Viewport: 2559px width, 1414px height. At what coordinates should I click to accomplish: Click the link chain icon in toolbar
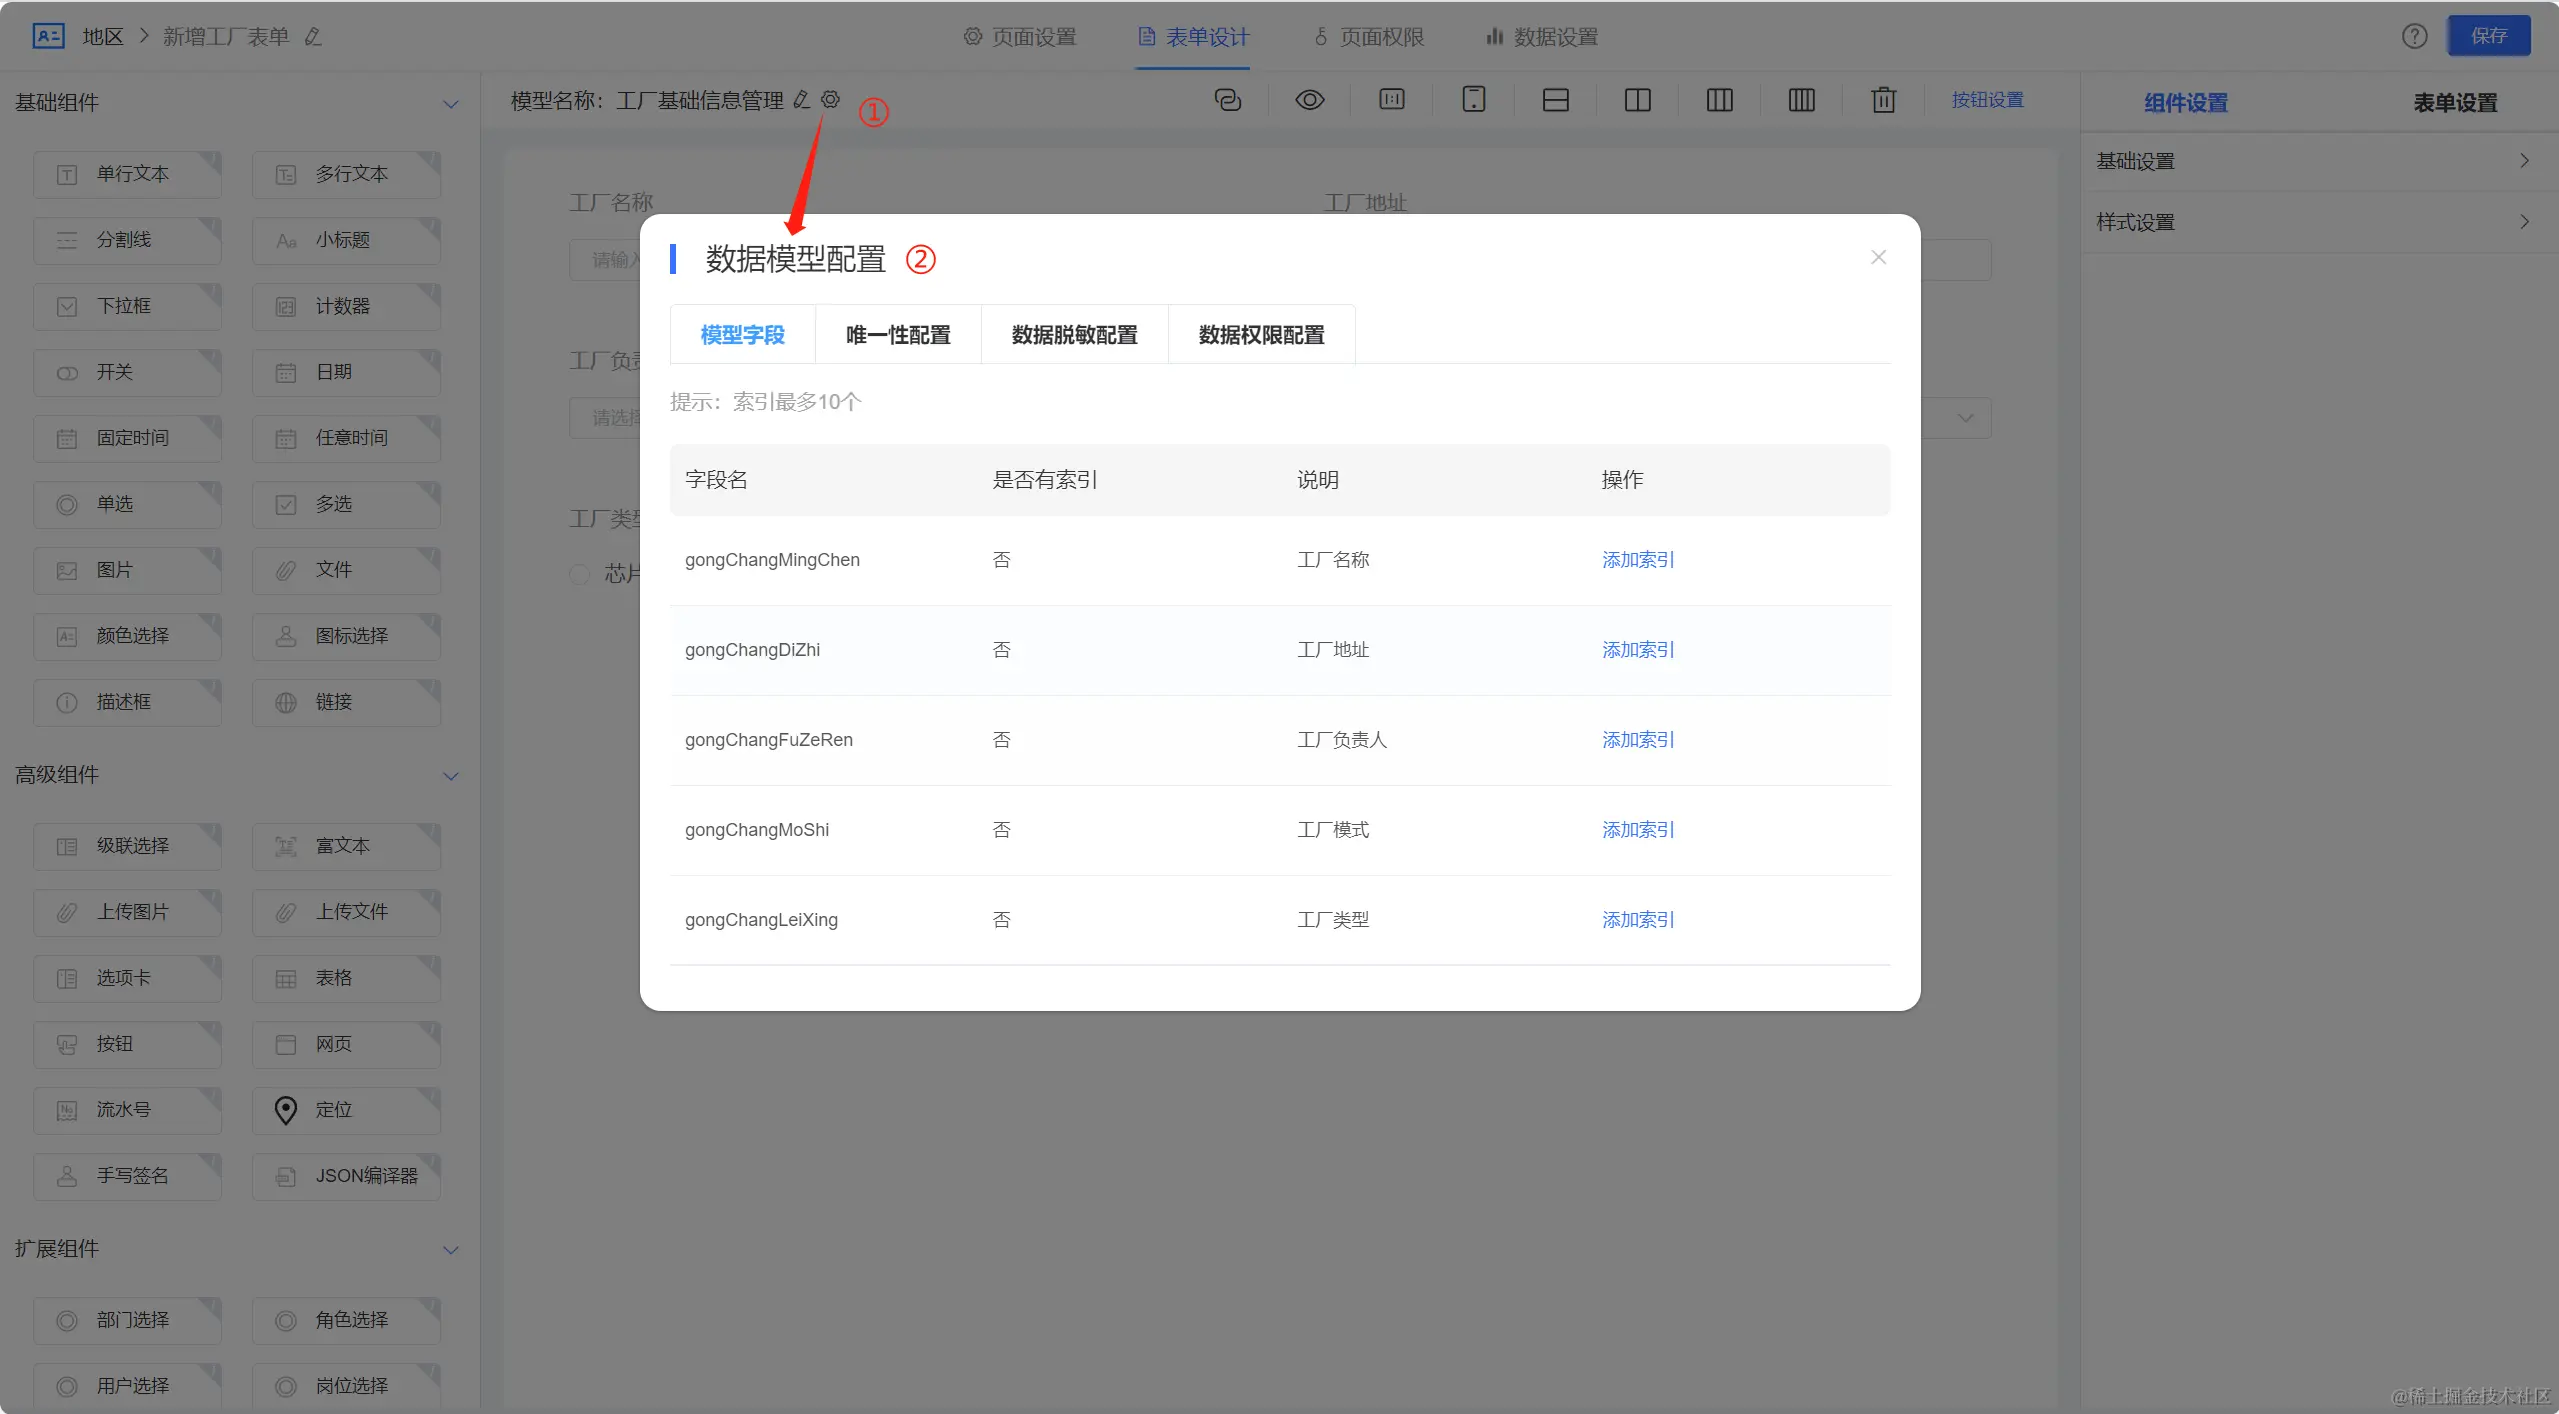click(1227, 100)
